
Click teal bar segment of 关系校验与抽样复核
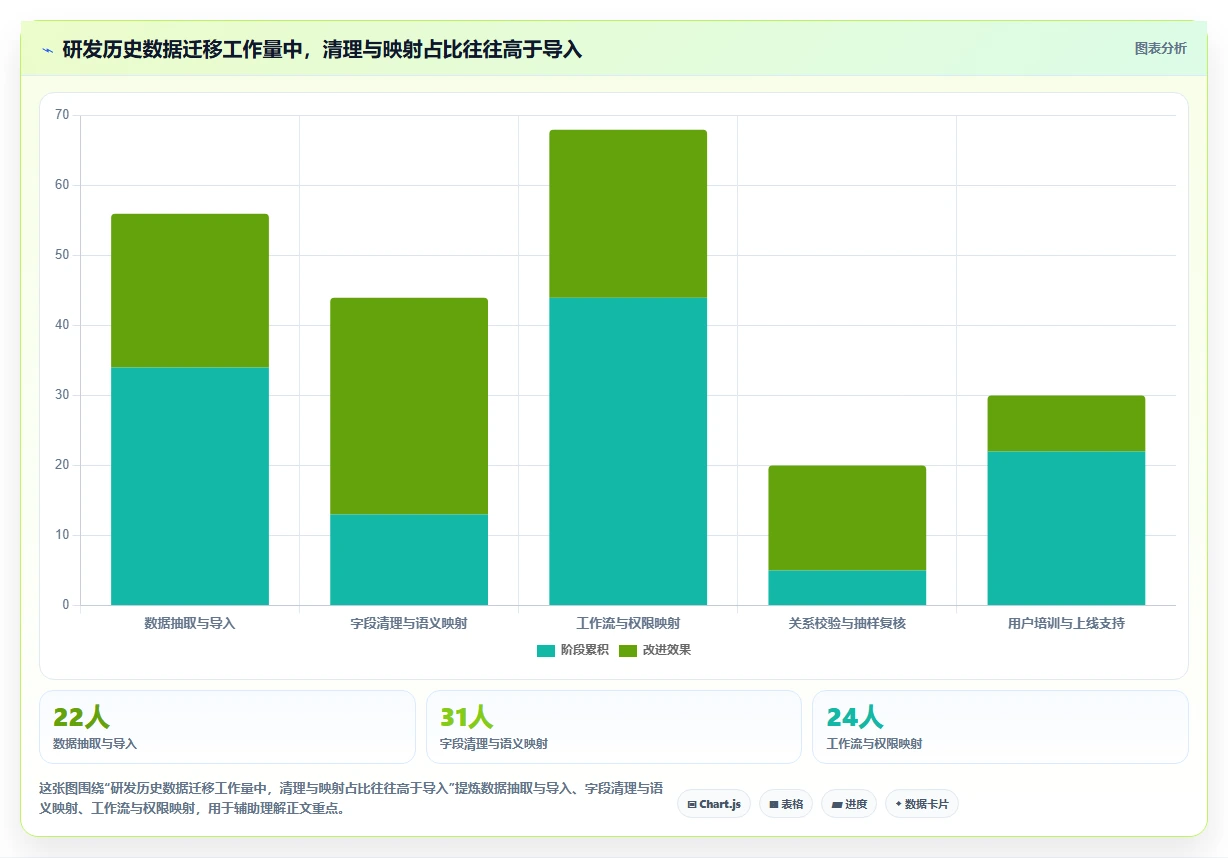(x=847, y=587)
